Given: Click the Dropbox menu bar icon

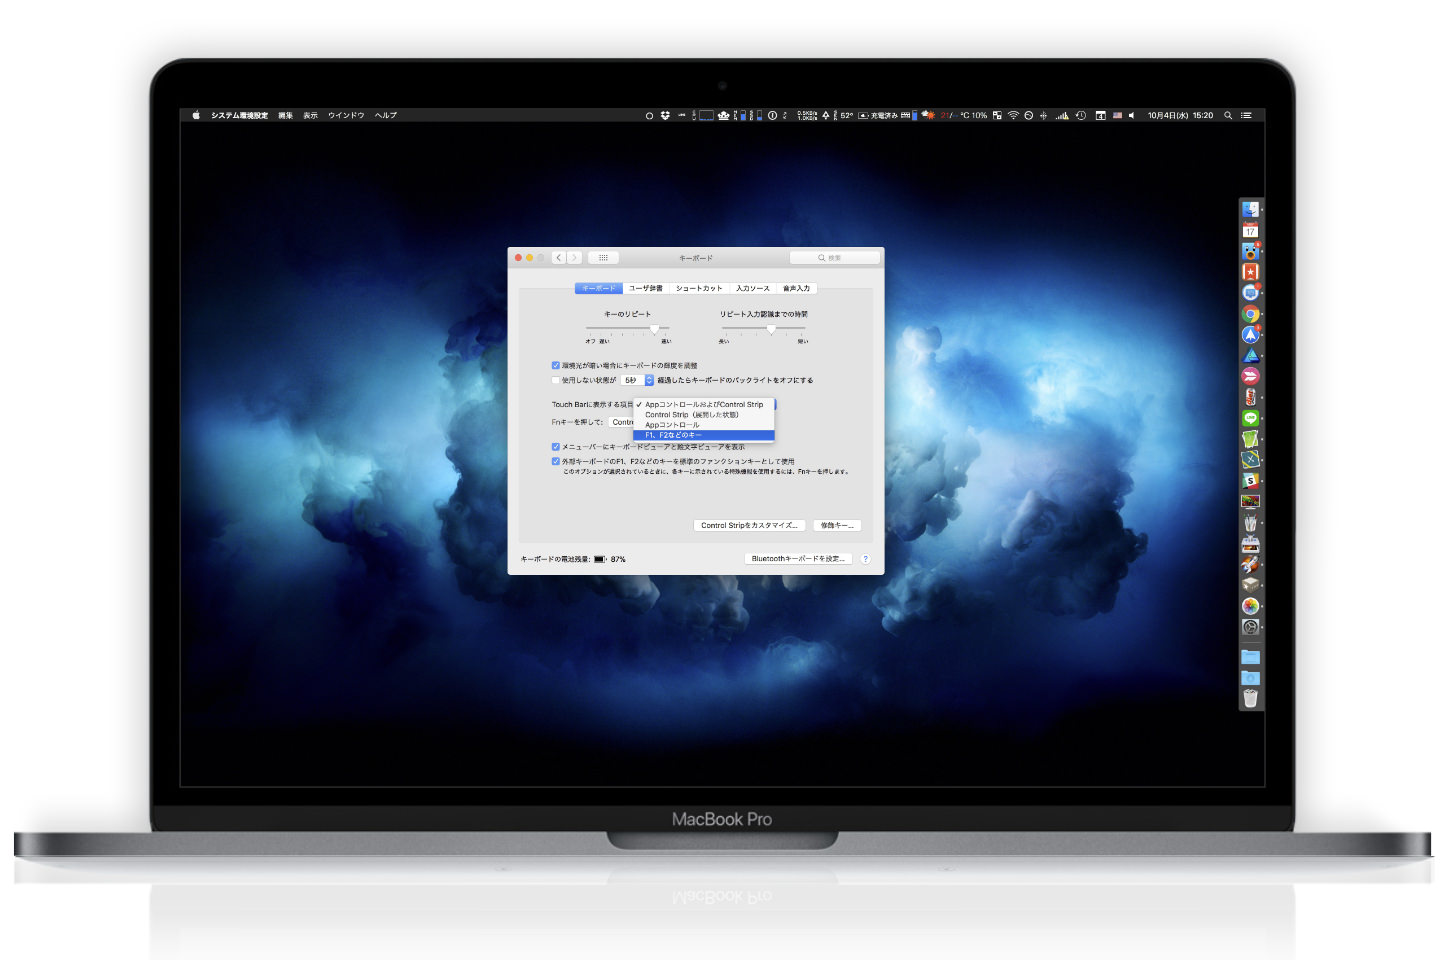Looking at the screenshot, I should tap(665, 115).
